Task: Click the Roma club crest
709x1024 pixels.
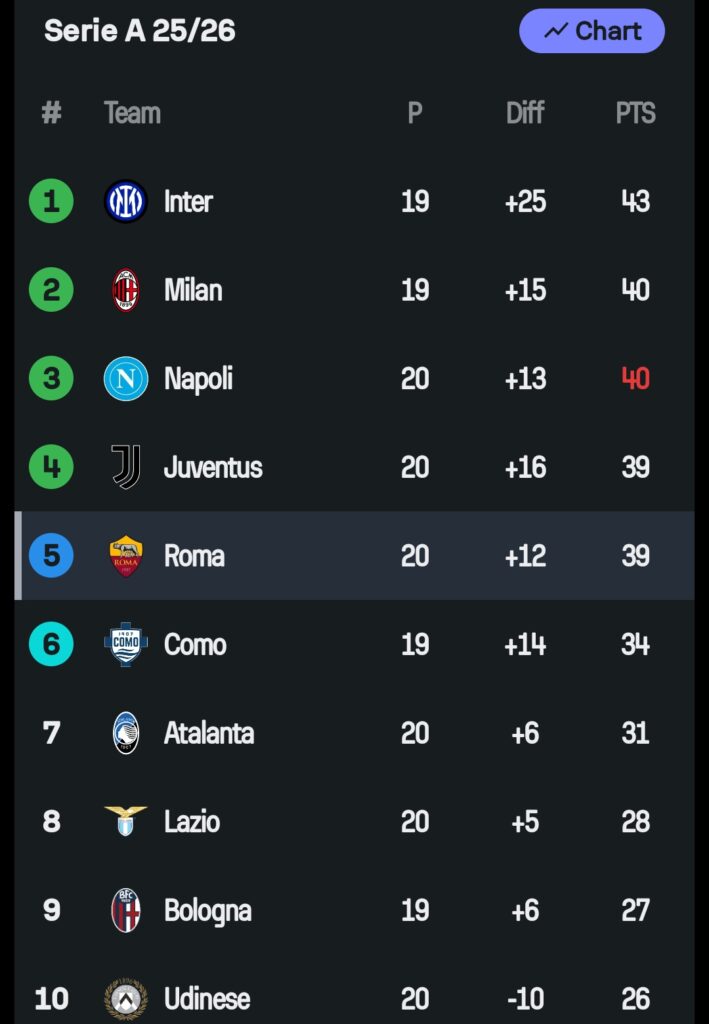Action: point(126,556)
